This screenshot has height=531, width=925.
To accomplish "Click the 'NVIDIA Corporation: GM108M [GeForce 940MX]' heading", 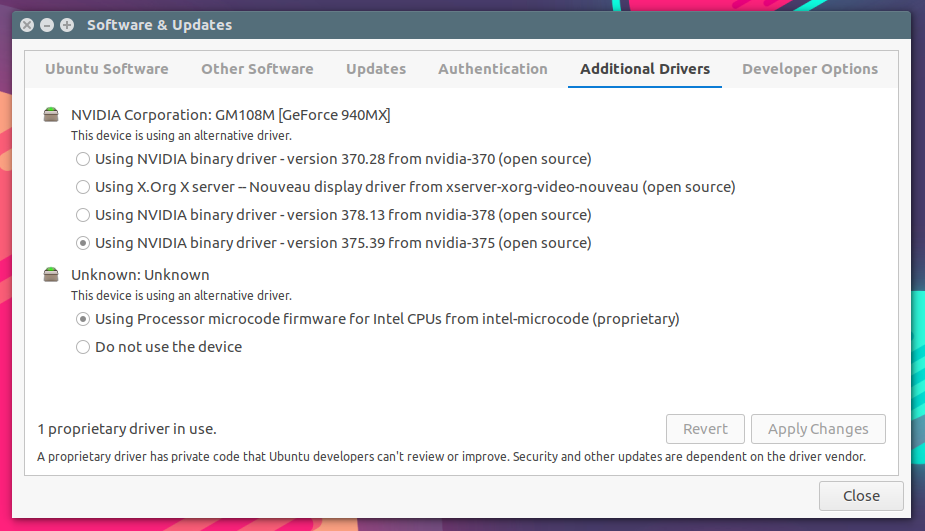I will pyautogui.click(x=231, y=115).
